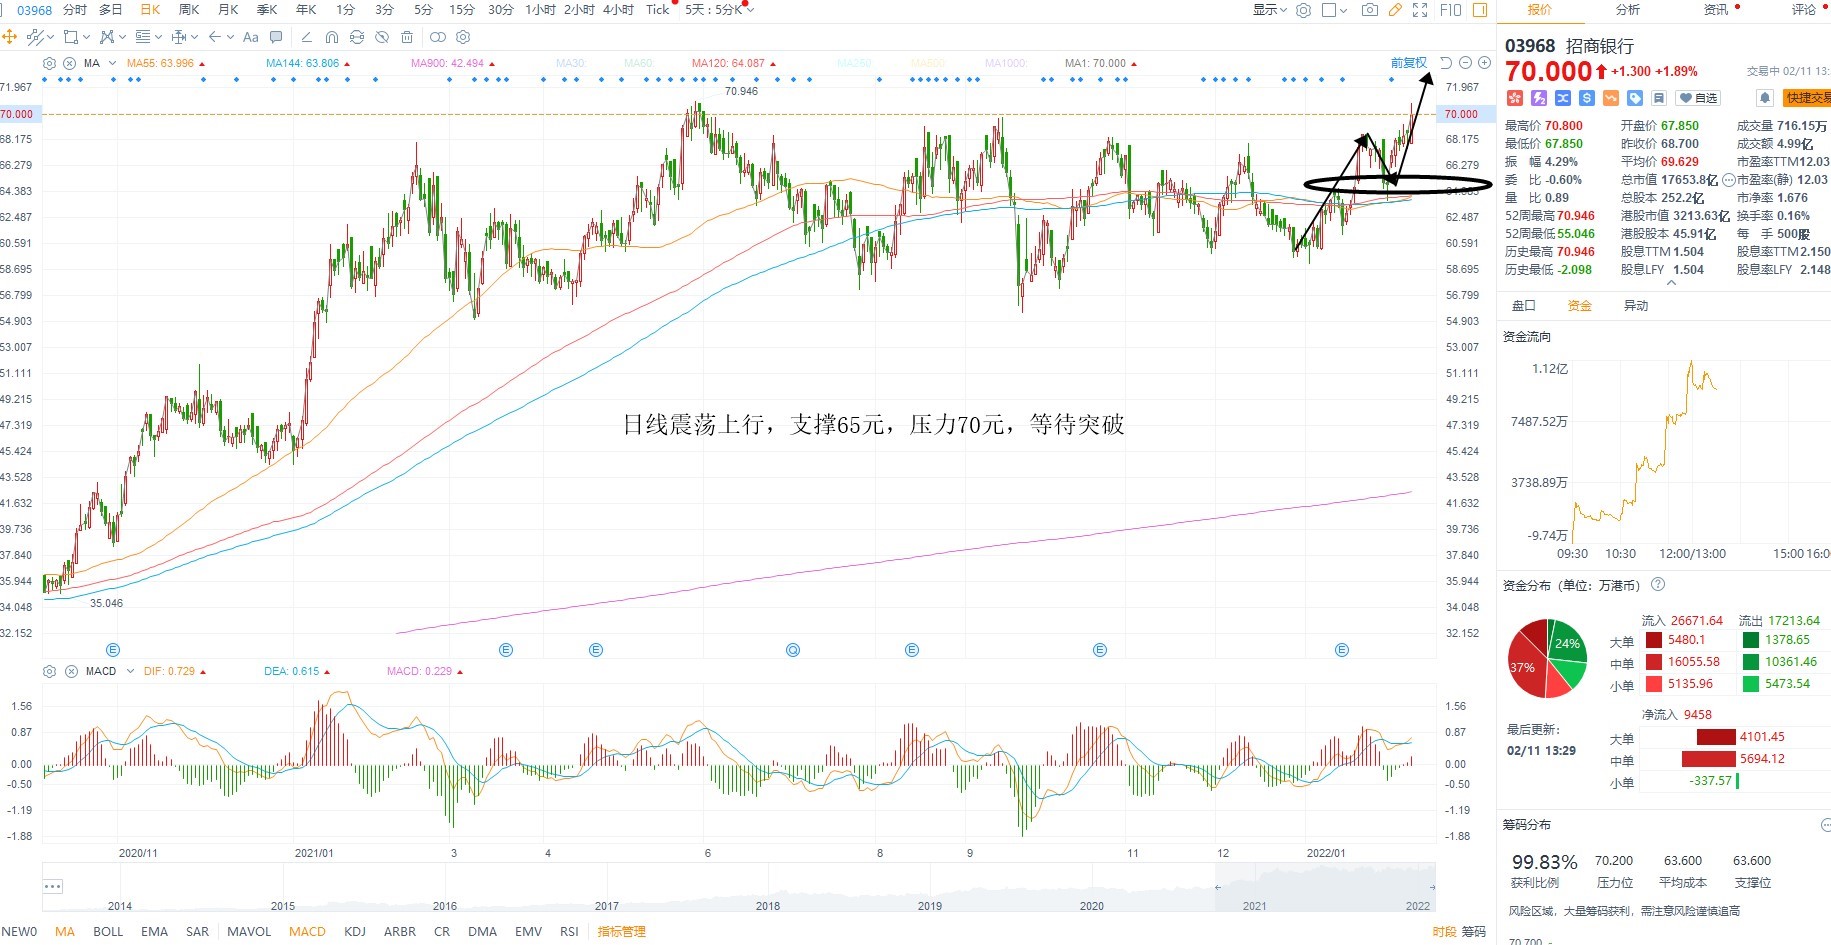Click the timeline navigator right handle
This screenshot has height=945, width=1831.
[x=1432, y=887]
